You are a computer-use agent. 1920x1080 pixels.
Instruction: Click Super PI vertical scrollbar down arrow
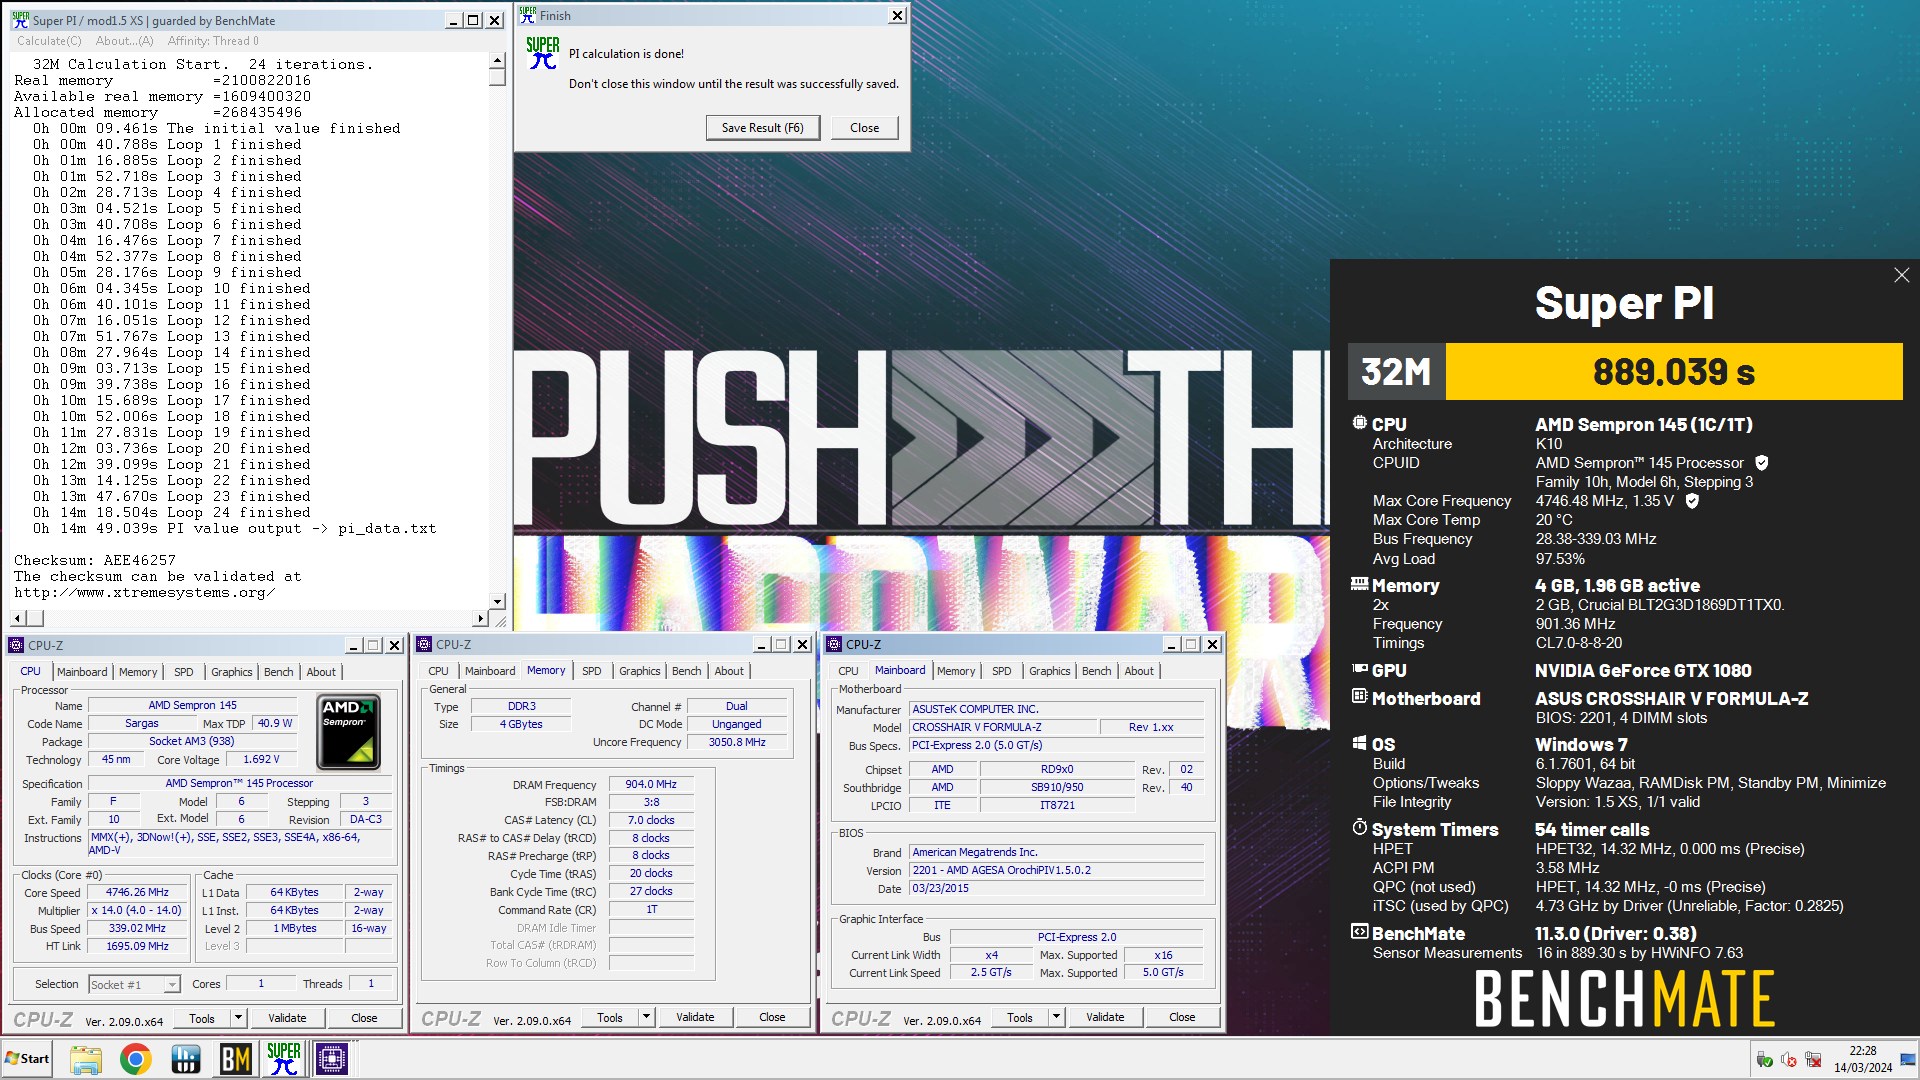pyautogui.click(x=497, y=601)
